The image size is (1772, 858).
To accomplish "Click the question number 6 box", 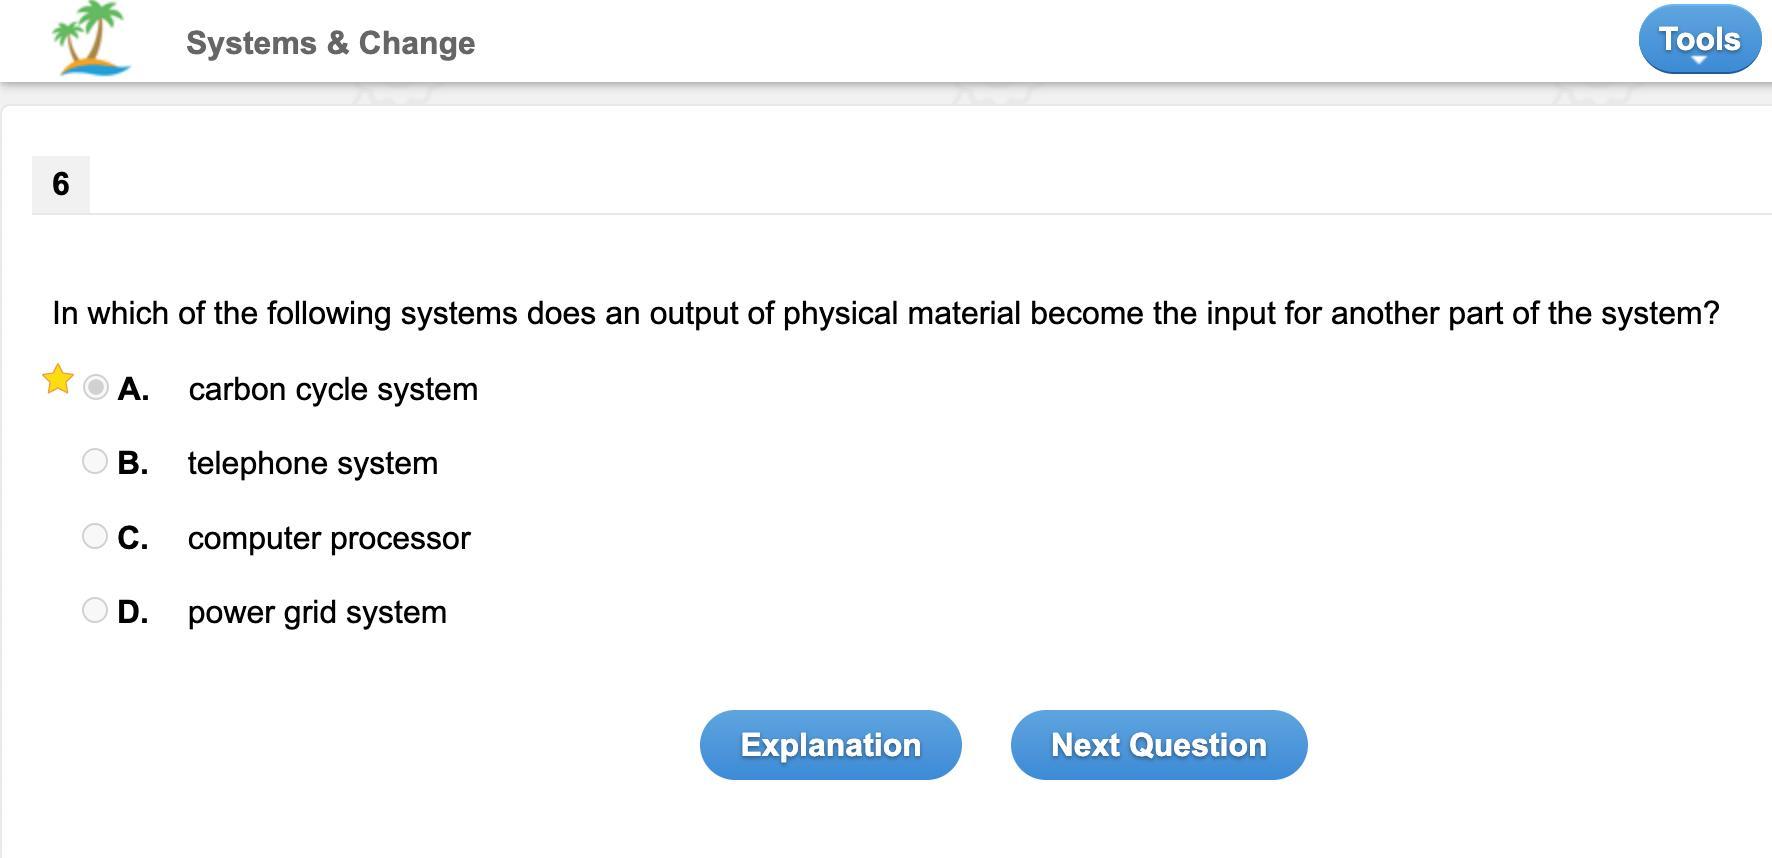I will tap(61, 184).
